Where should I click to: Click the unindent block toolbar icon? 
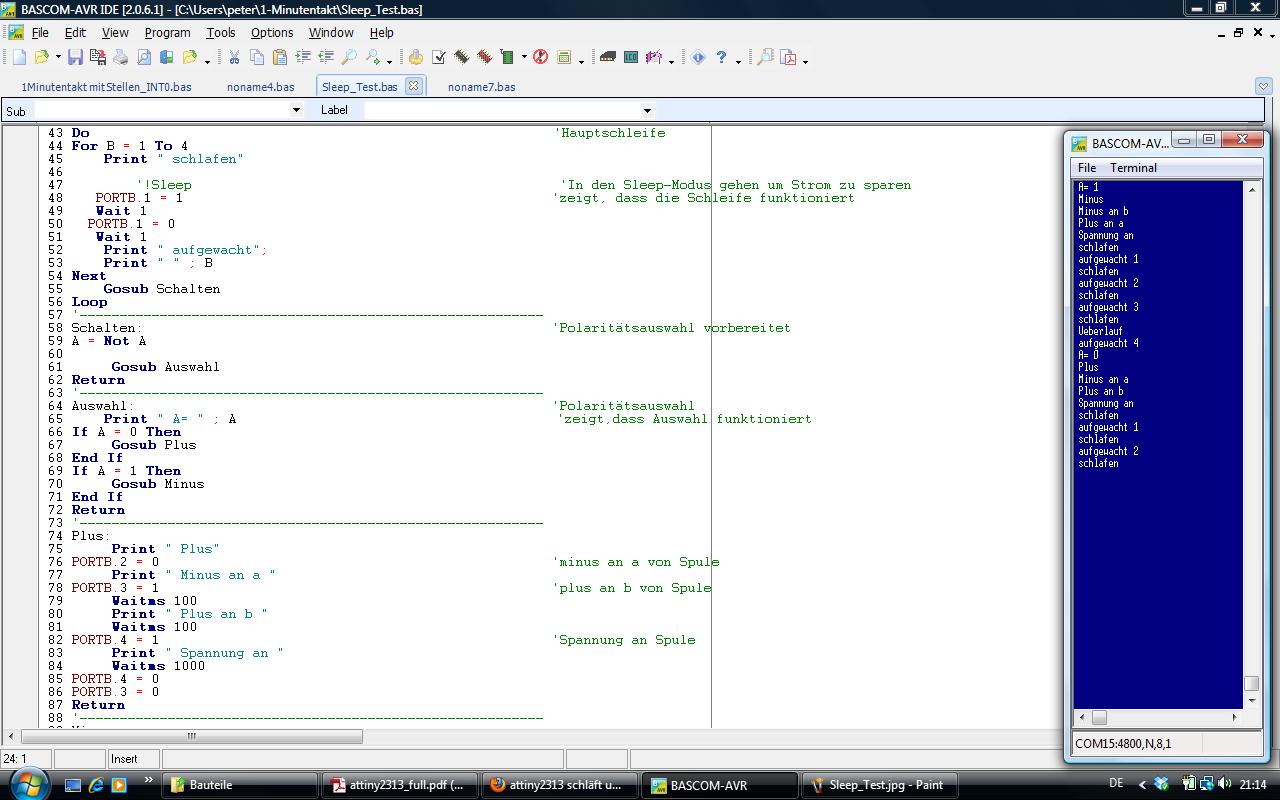[326, 58]
